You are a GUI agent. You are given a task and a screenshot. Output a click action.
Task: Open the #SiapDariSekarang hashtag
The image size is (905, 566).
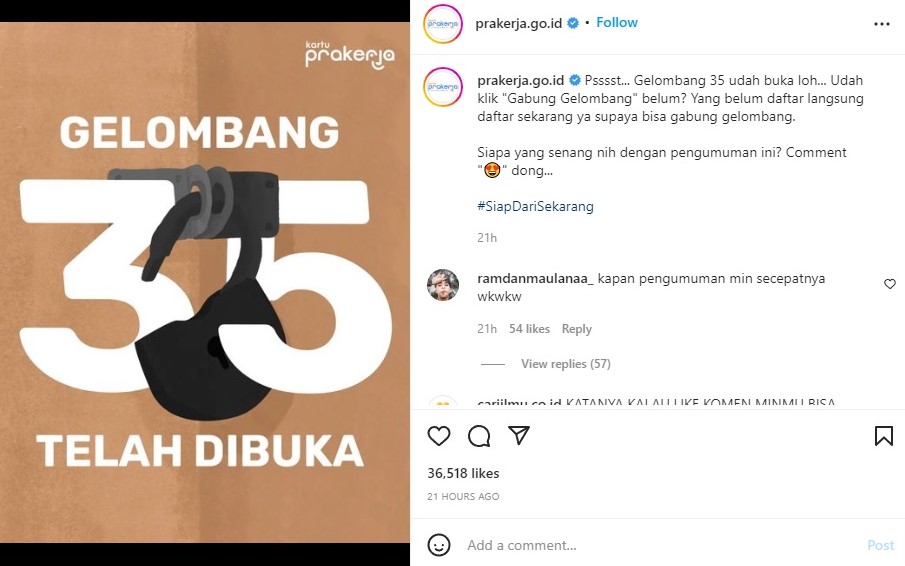pyautogui.click(x=535, y=206)
